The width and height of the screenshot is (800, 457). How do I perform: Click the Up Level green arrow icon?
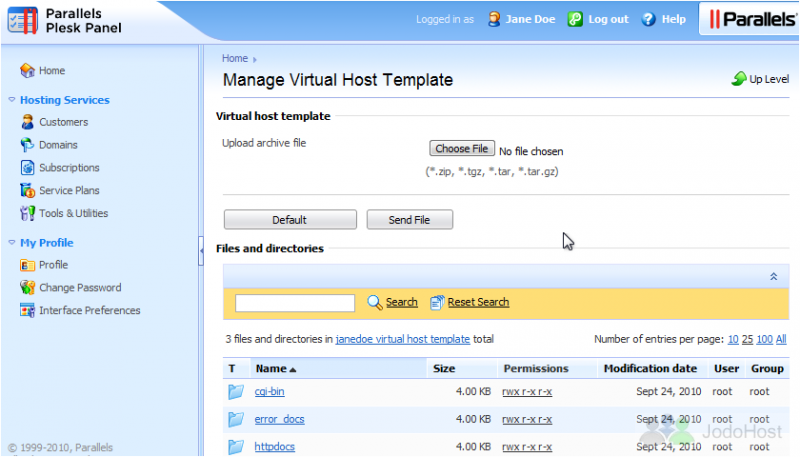[x=739, y=79]
